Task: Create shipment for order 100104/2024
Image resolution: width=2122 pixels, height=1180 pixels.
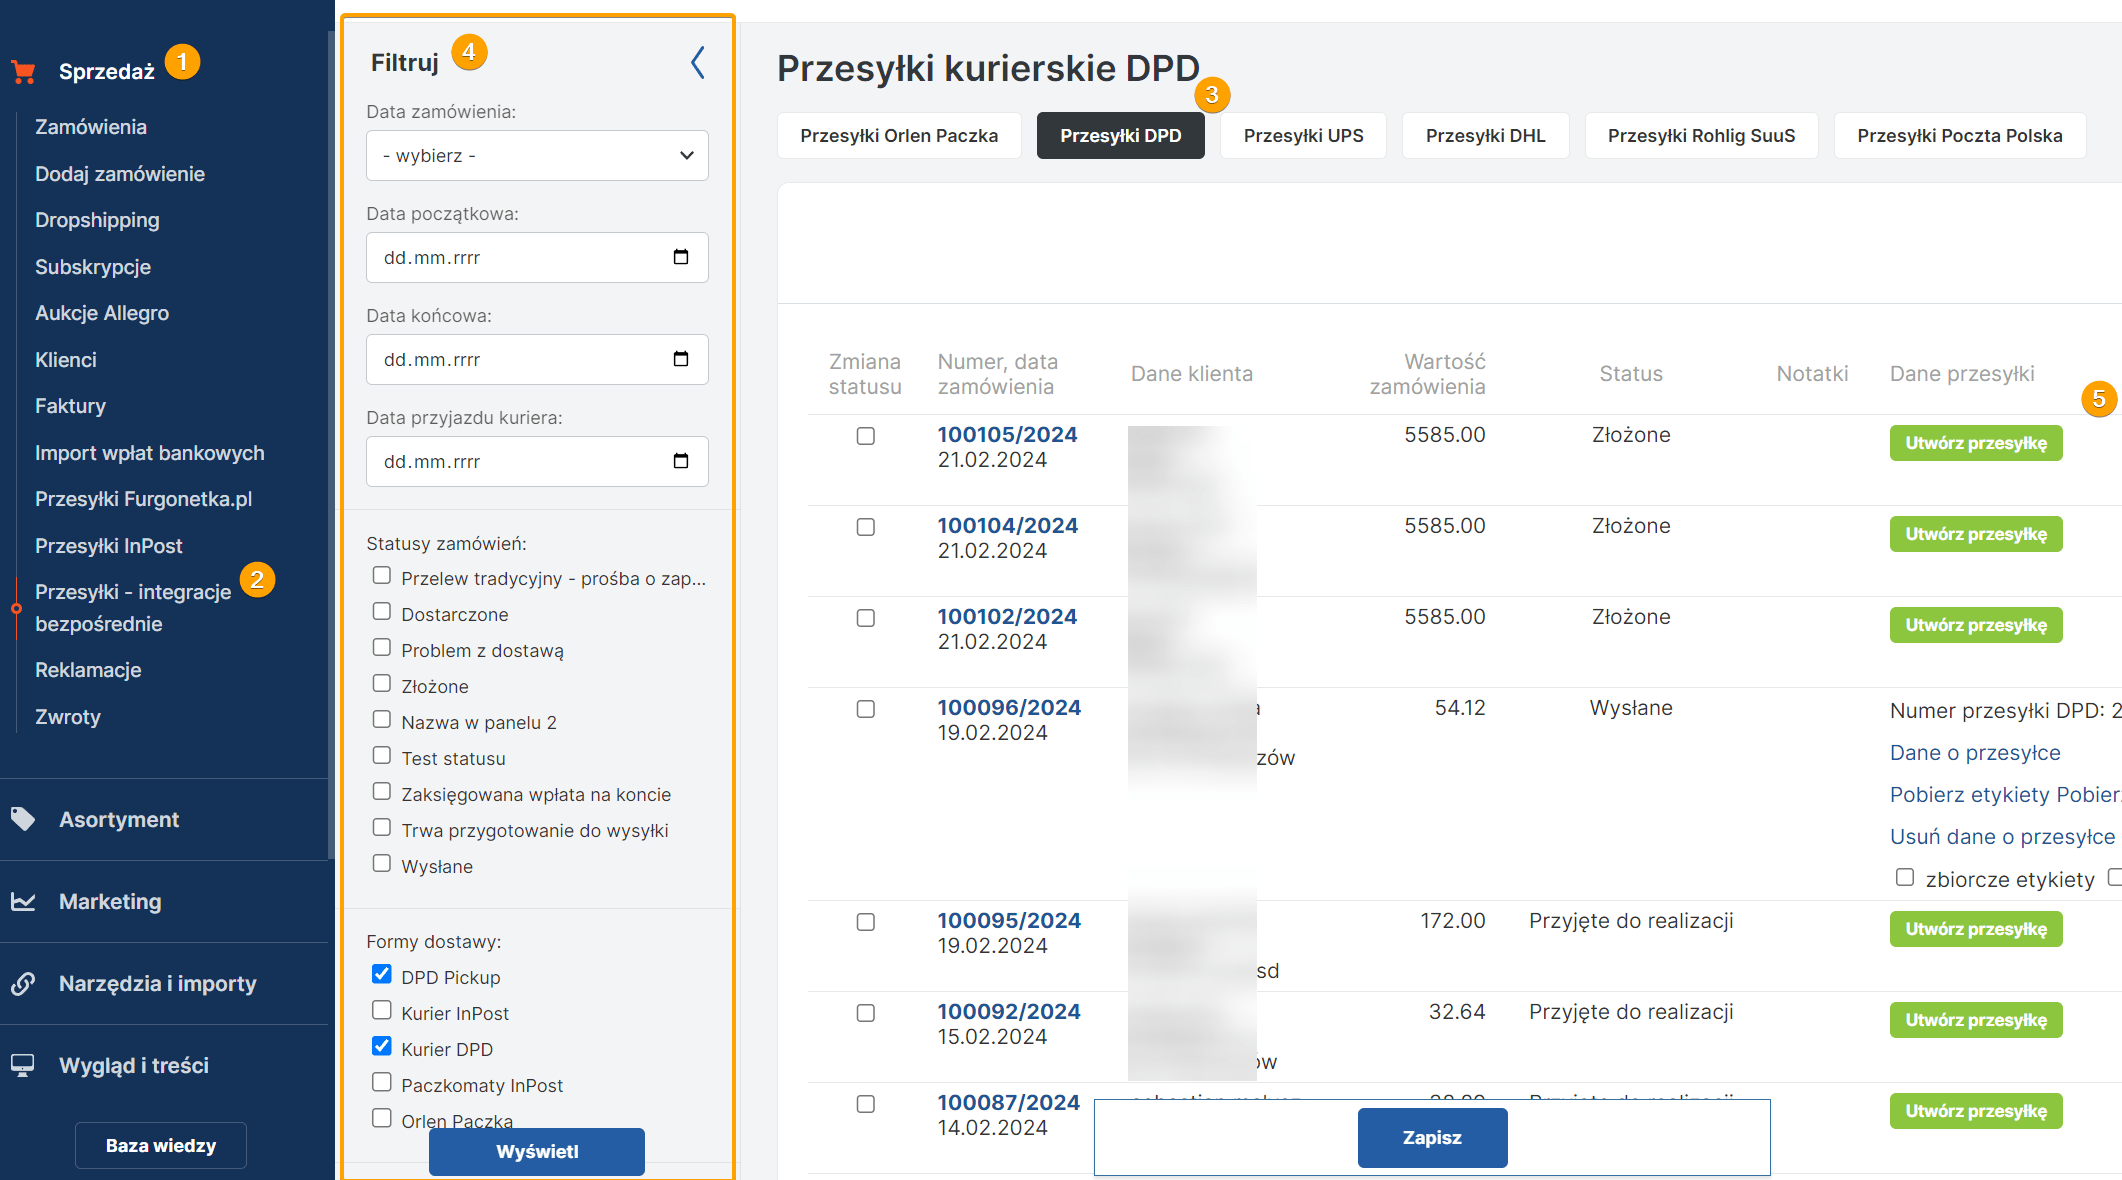Action: [x=1975, y=534]
